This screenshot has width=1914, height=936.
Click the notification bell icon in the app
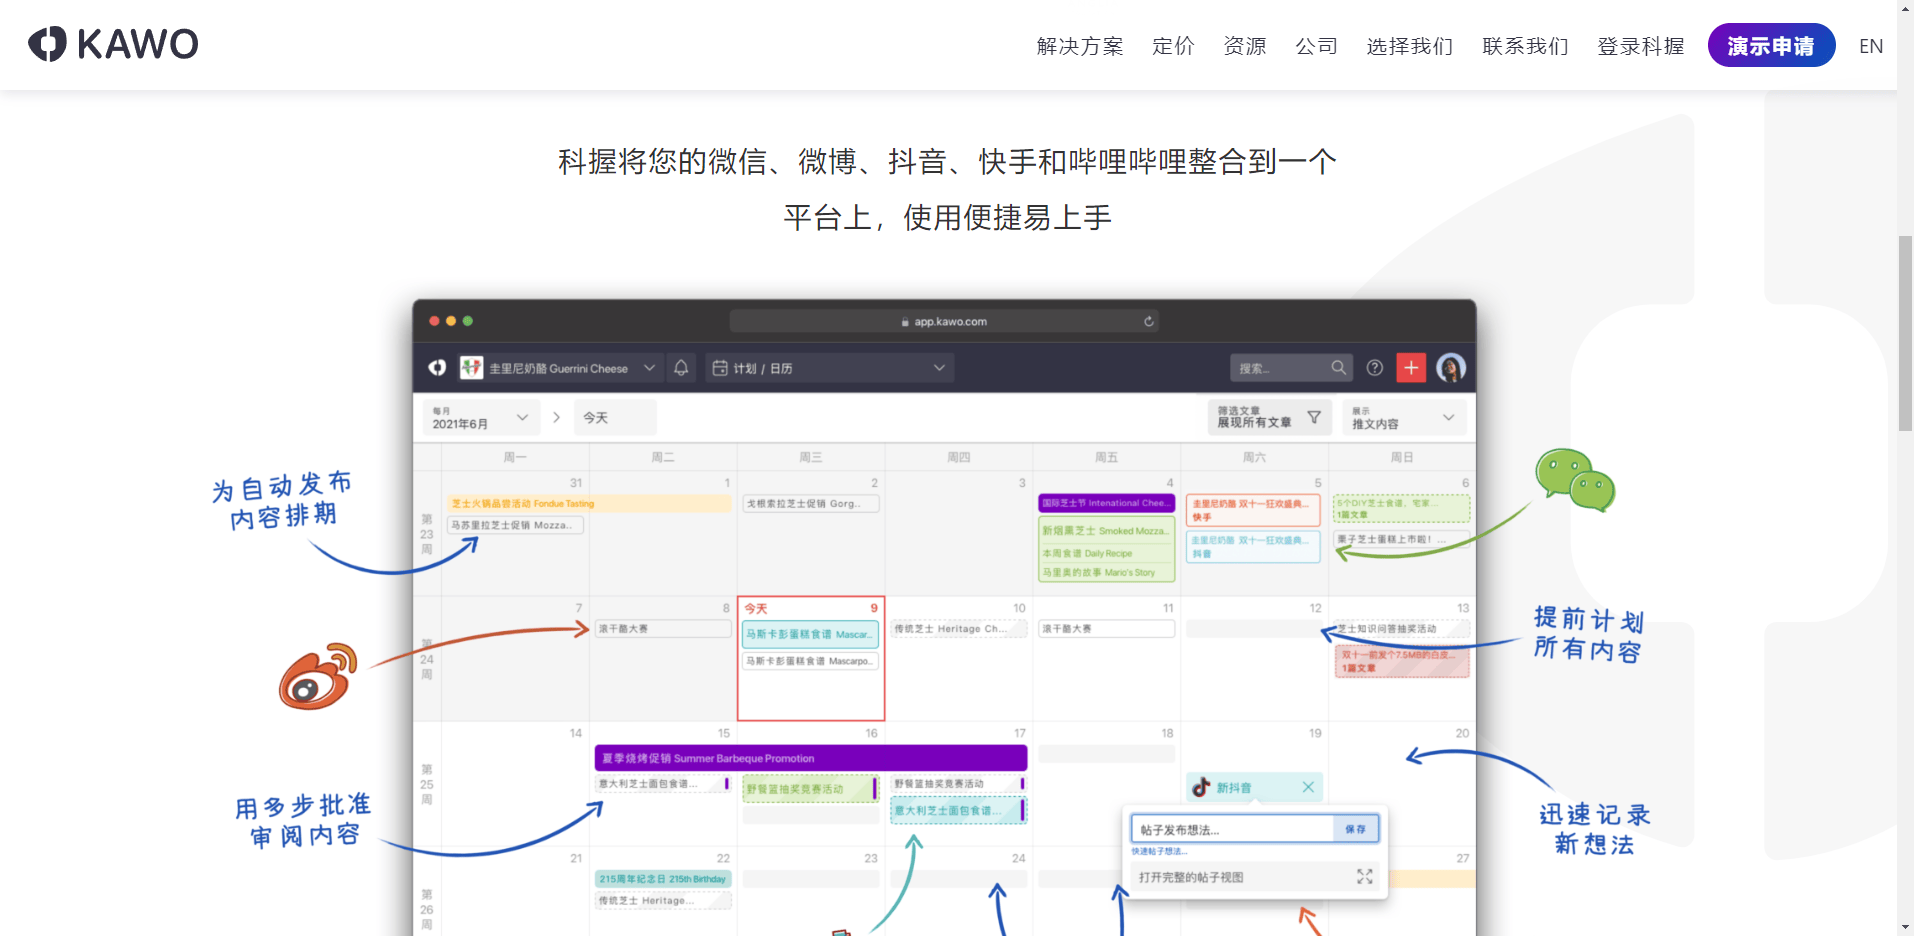coord(681,368)
